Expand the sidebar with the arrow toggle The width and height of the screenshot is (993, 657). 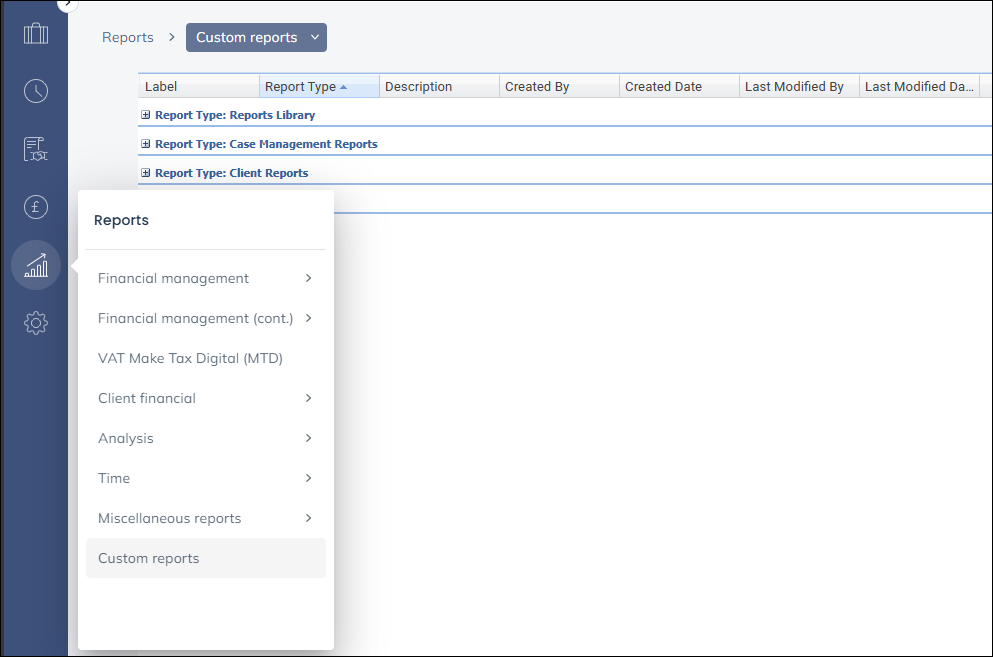click(x=68, y=4)
